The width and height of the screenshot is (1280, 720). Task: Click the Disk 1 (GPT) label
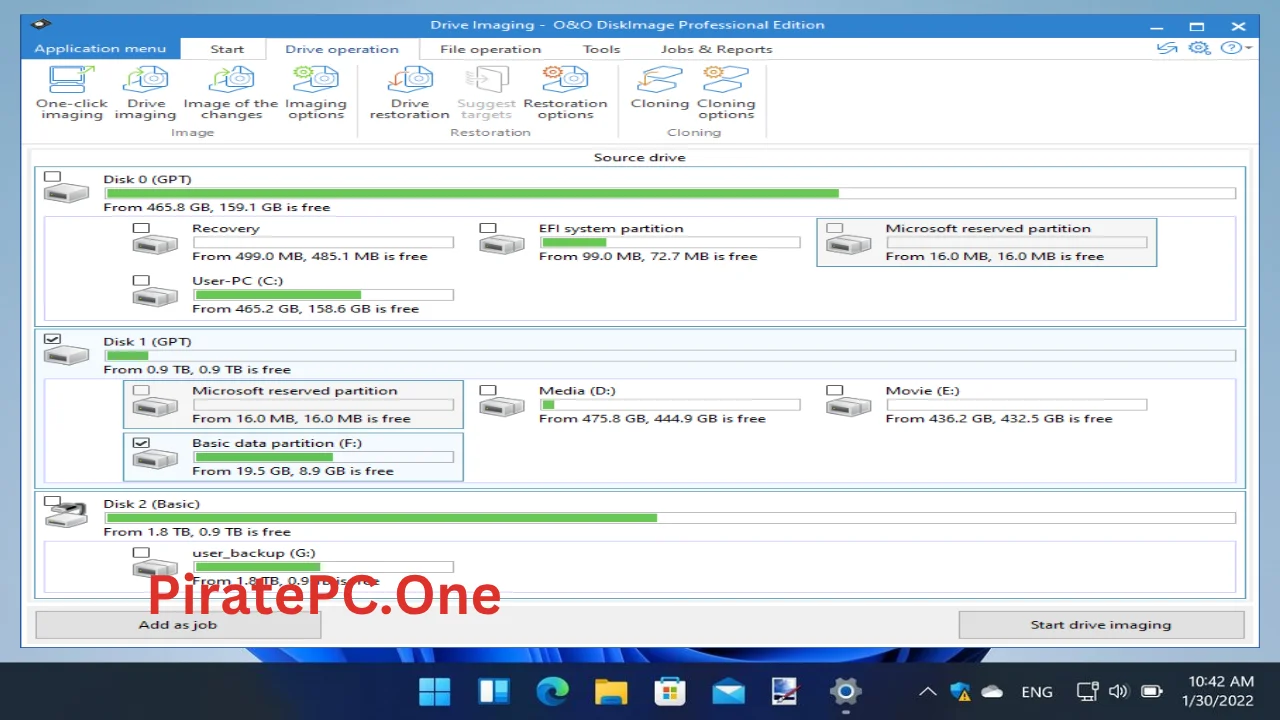pos(147,341)
